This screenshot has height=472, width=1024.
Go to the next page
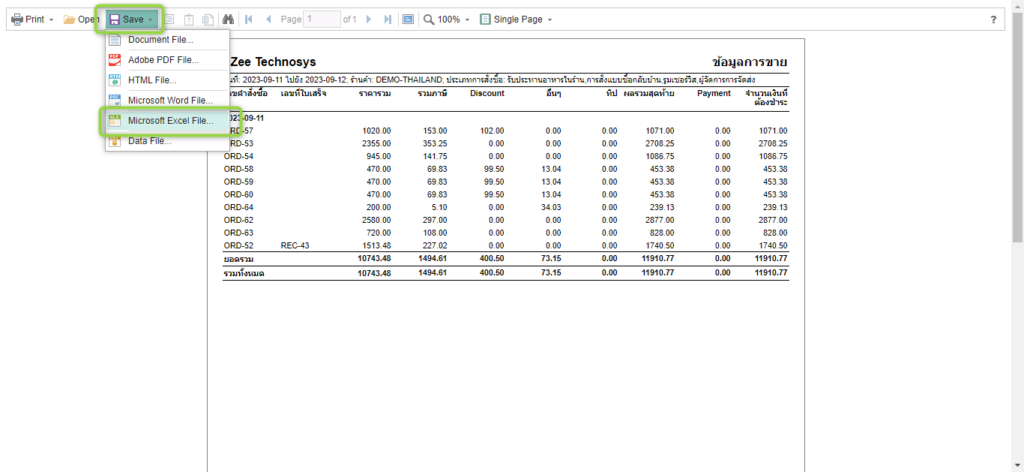click(369, 20)
